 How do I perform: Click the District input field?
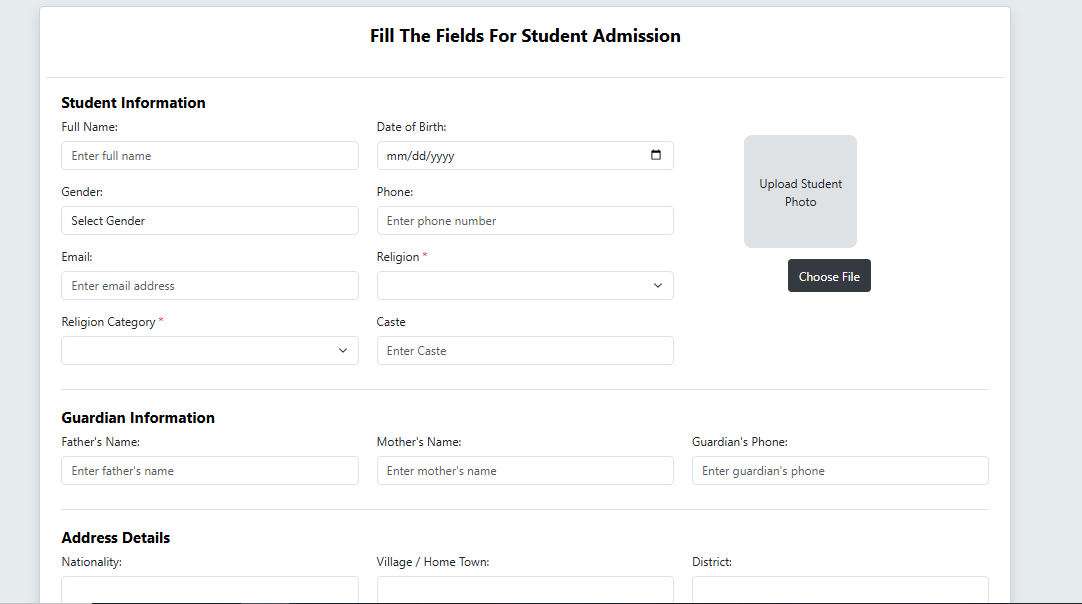[840, 589]
